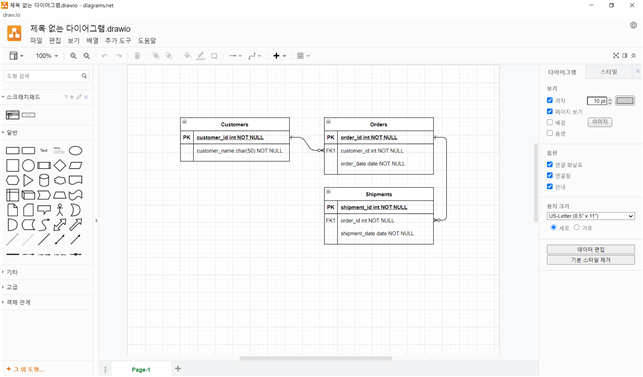Image resolution: width=643 pixels, height=377 pixels.
Task: Select the actor stick figure shape
Action: click(60, 210)
